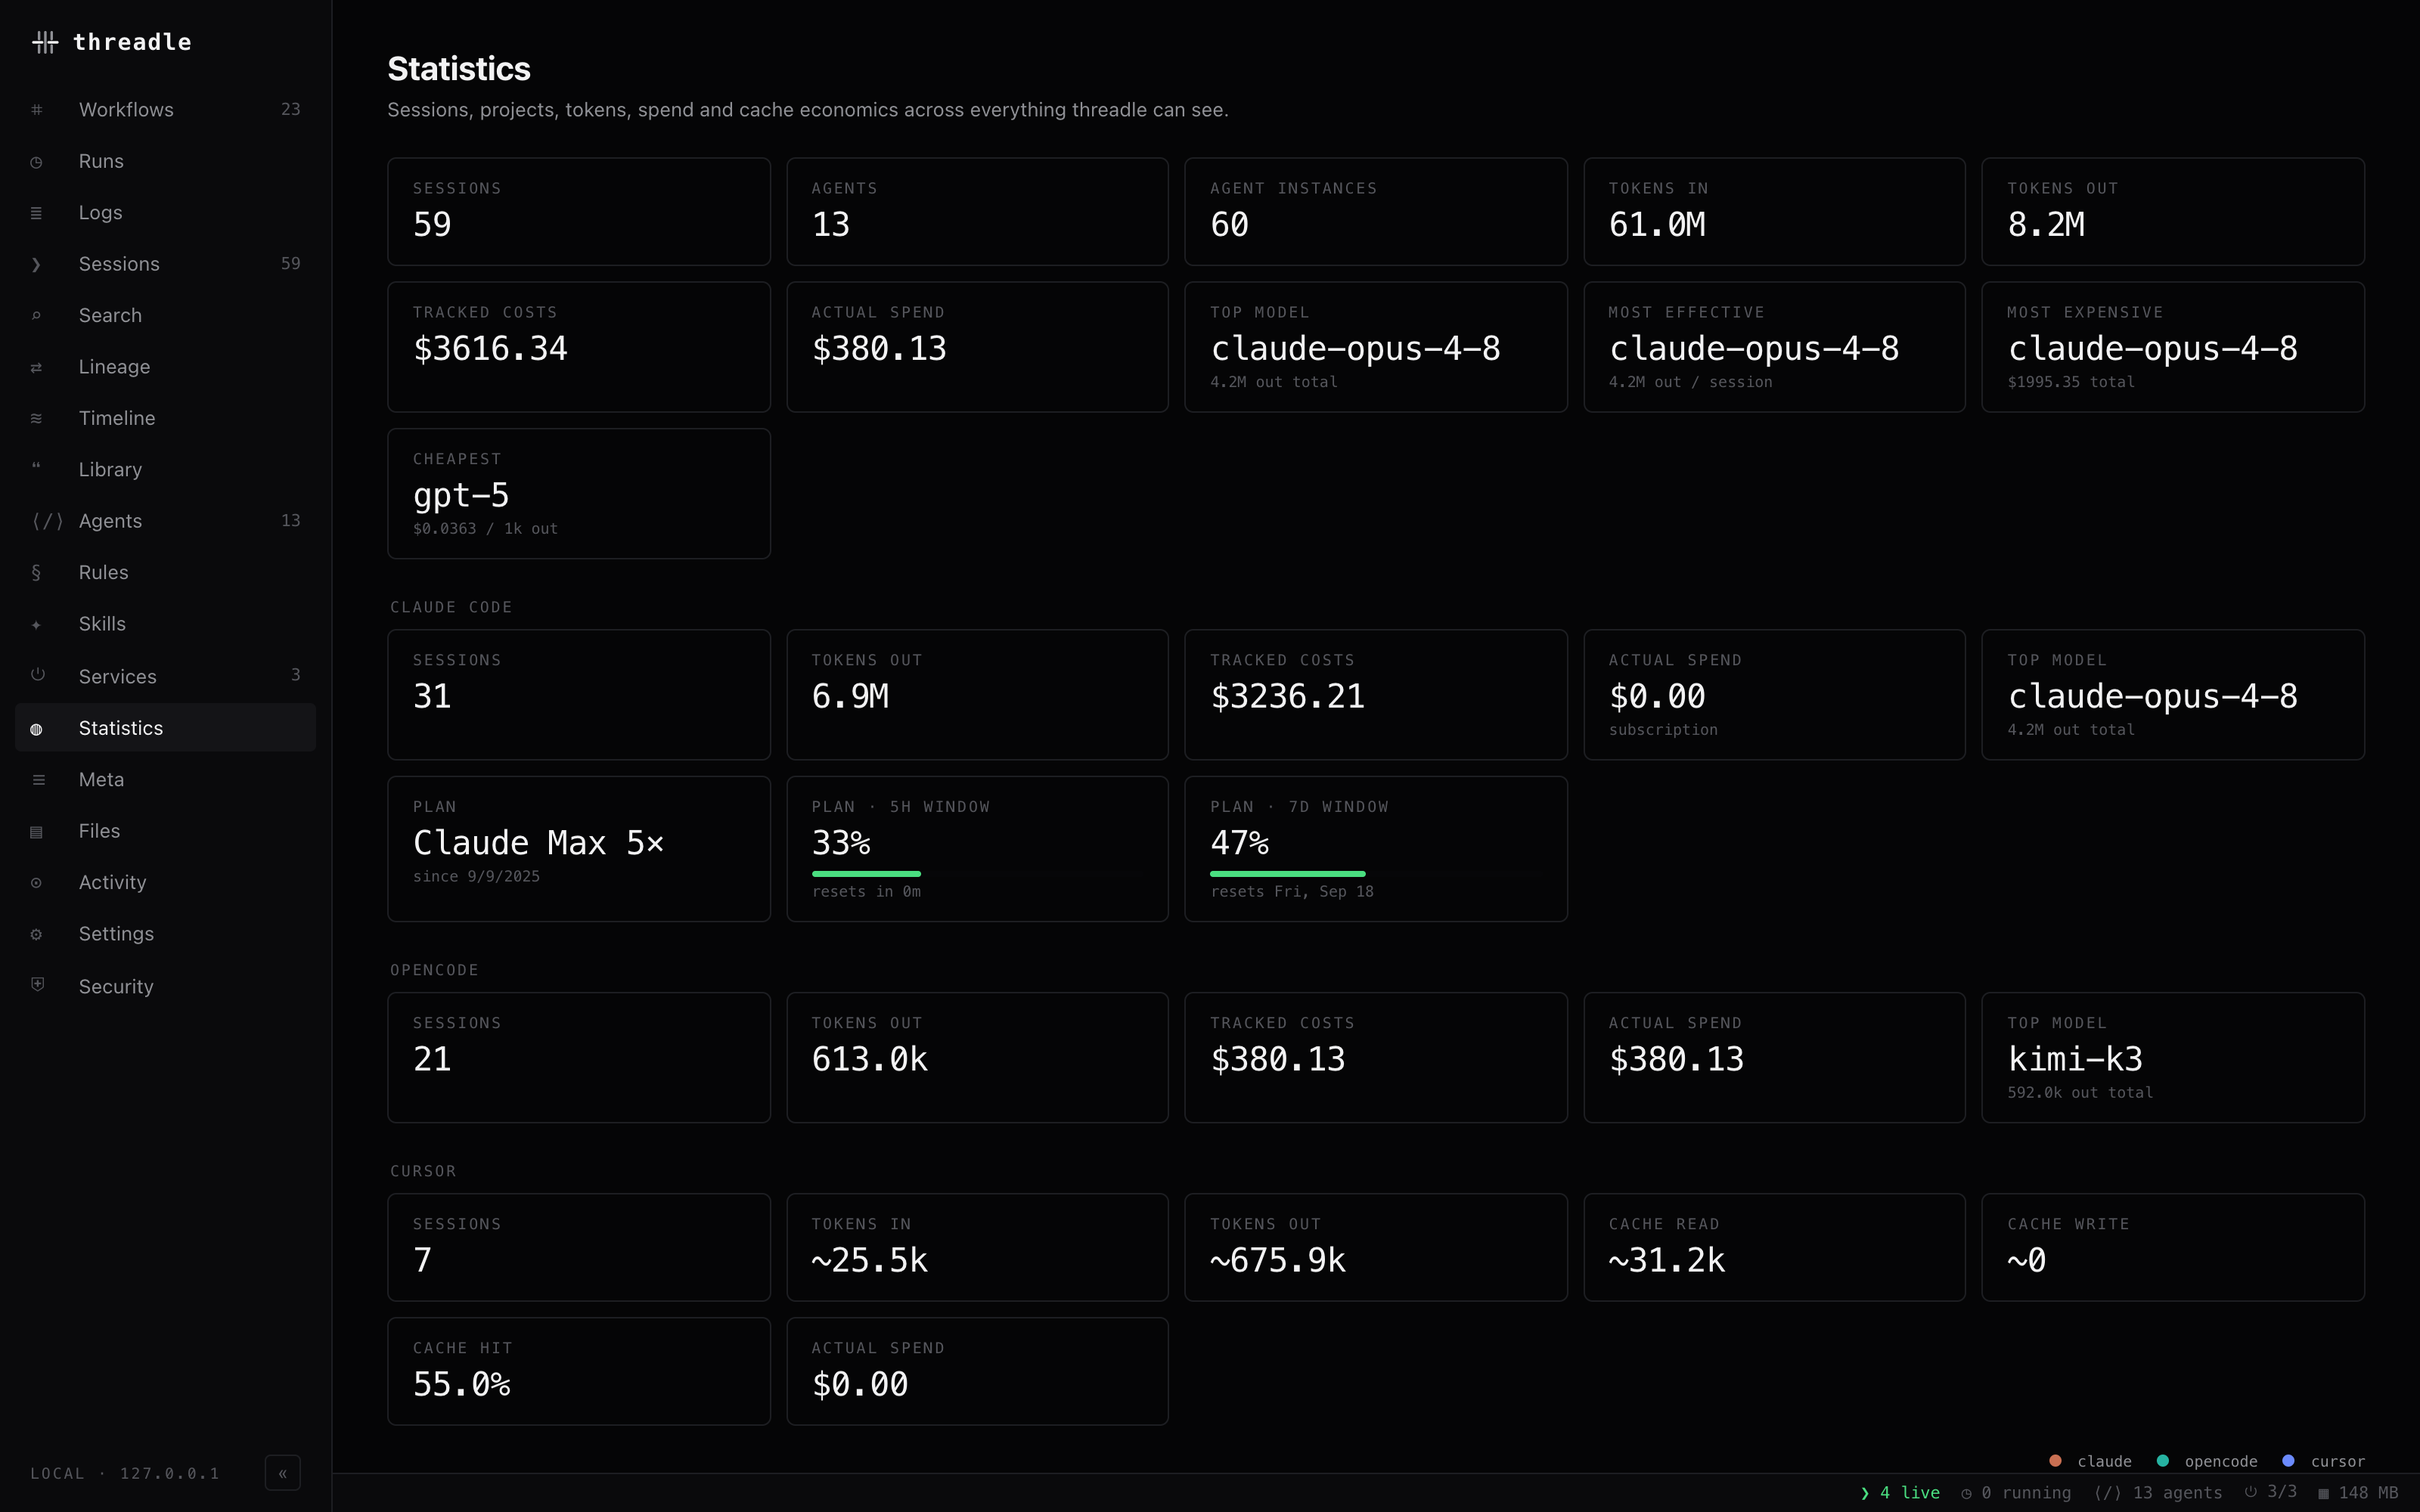Click the Security shield icon
2420x1512 pixels.
[x=38, y=985]
